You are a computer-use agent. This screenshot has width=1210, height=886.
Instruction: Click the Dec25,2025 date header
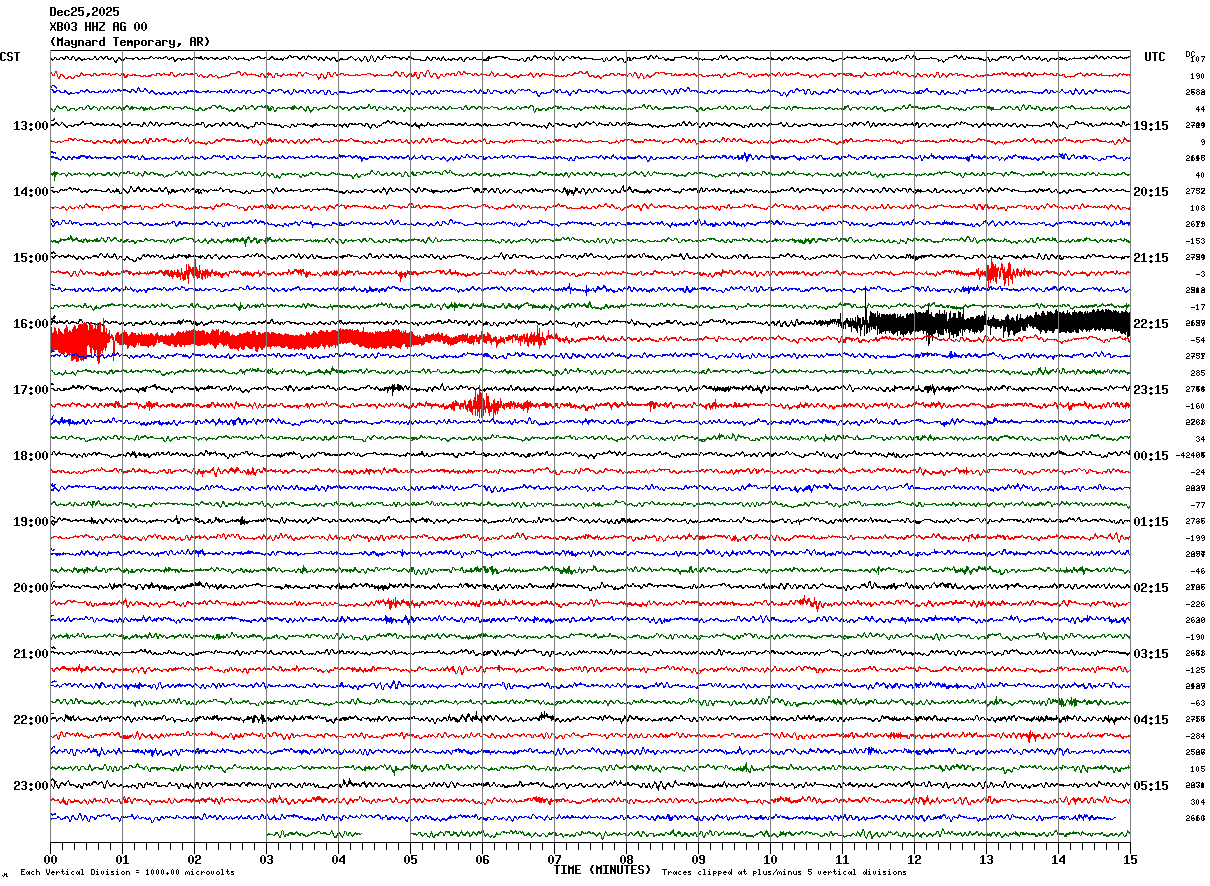pyautogui.click(x=85, y=12)
